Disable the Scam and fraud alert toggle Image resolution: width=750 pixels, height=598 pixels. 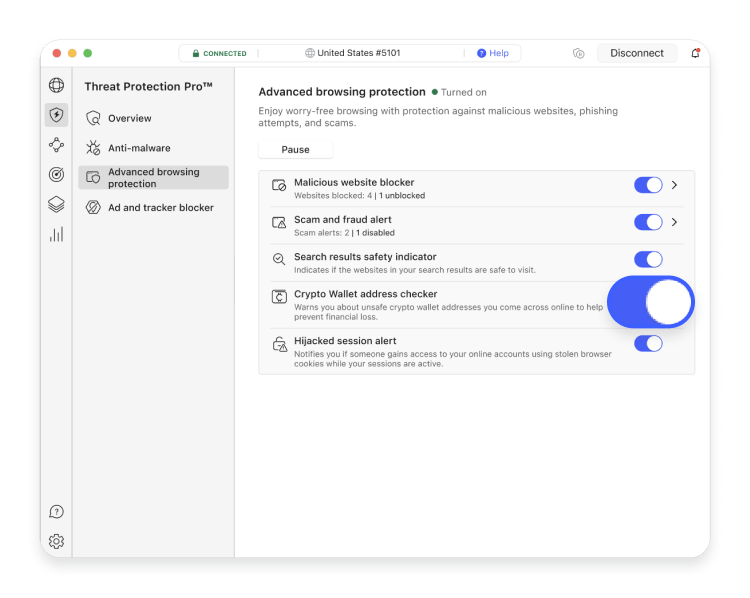(x=648, y=222)
